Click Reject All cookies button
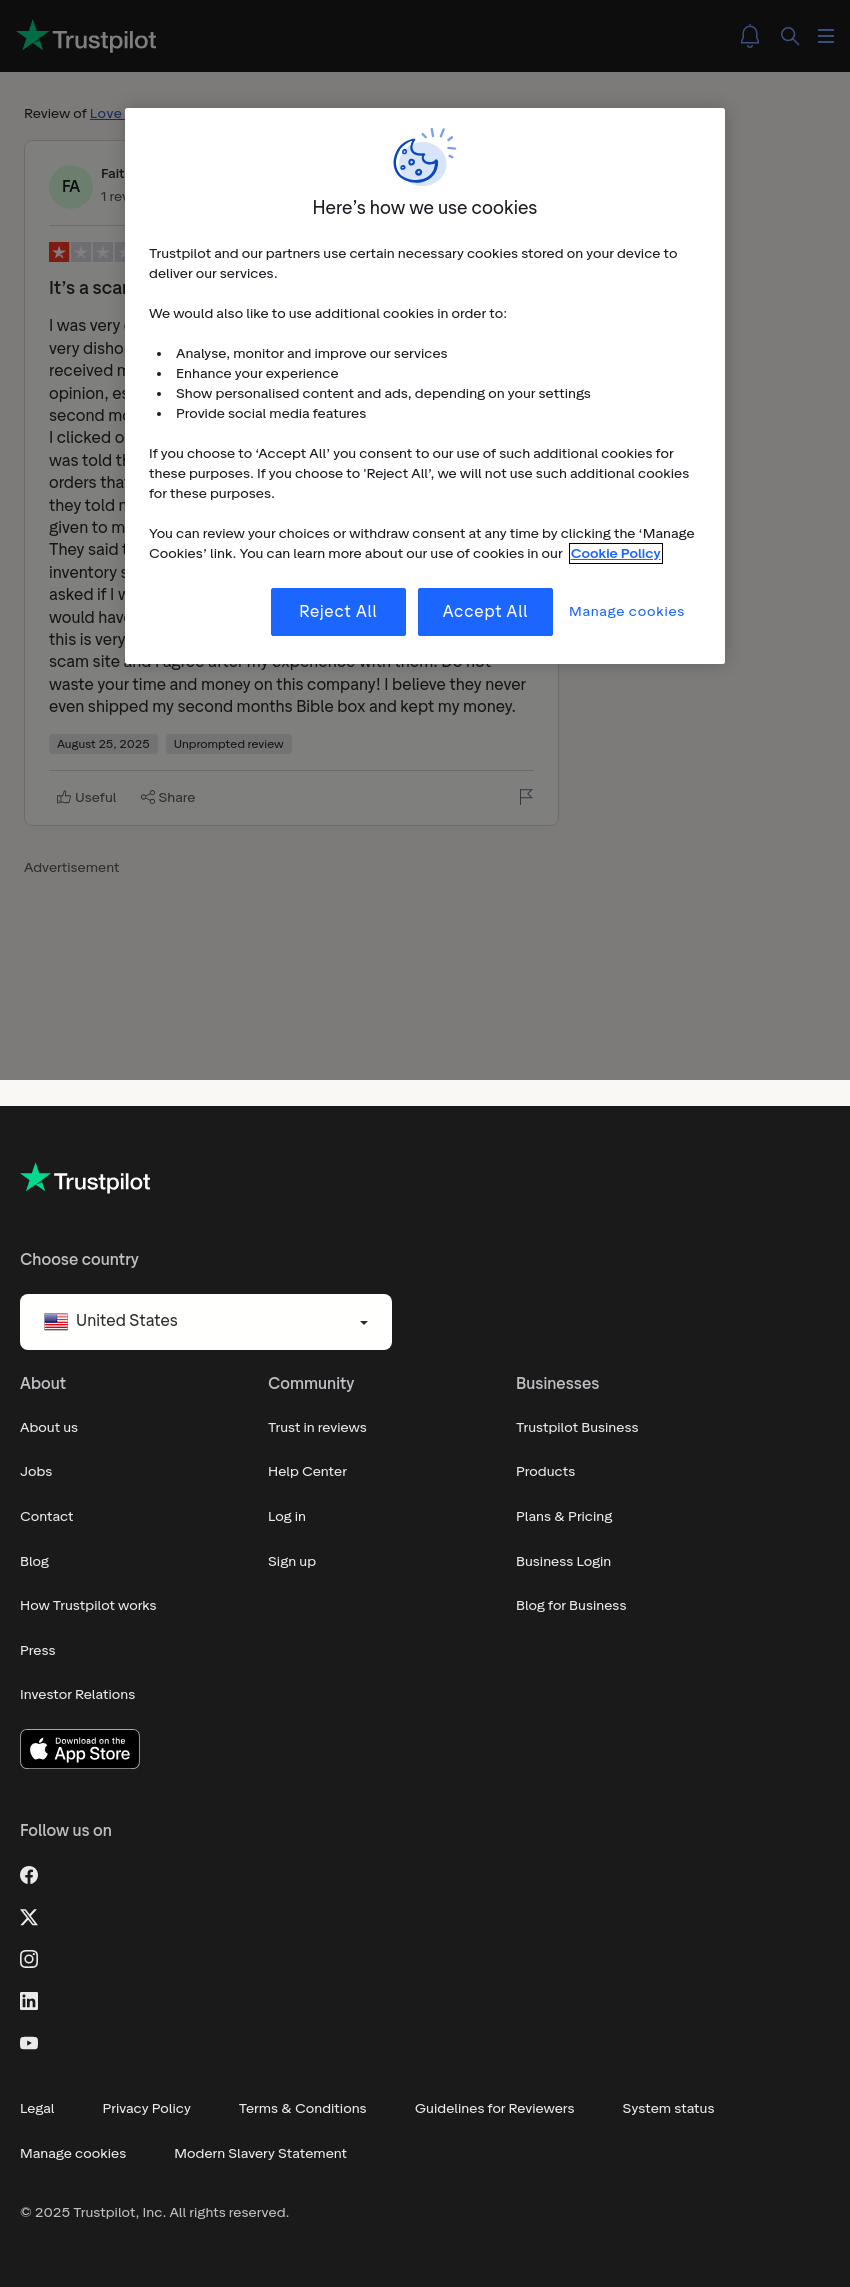The width and height of the screenshot is (850, 2287). (338, 612)
